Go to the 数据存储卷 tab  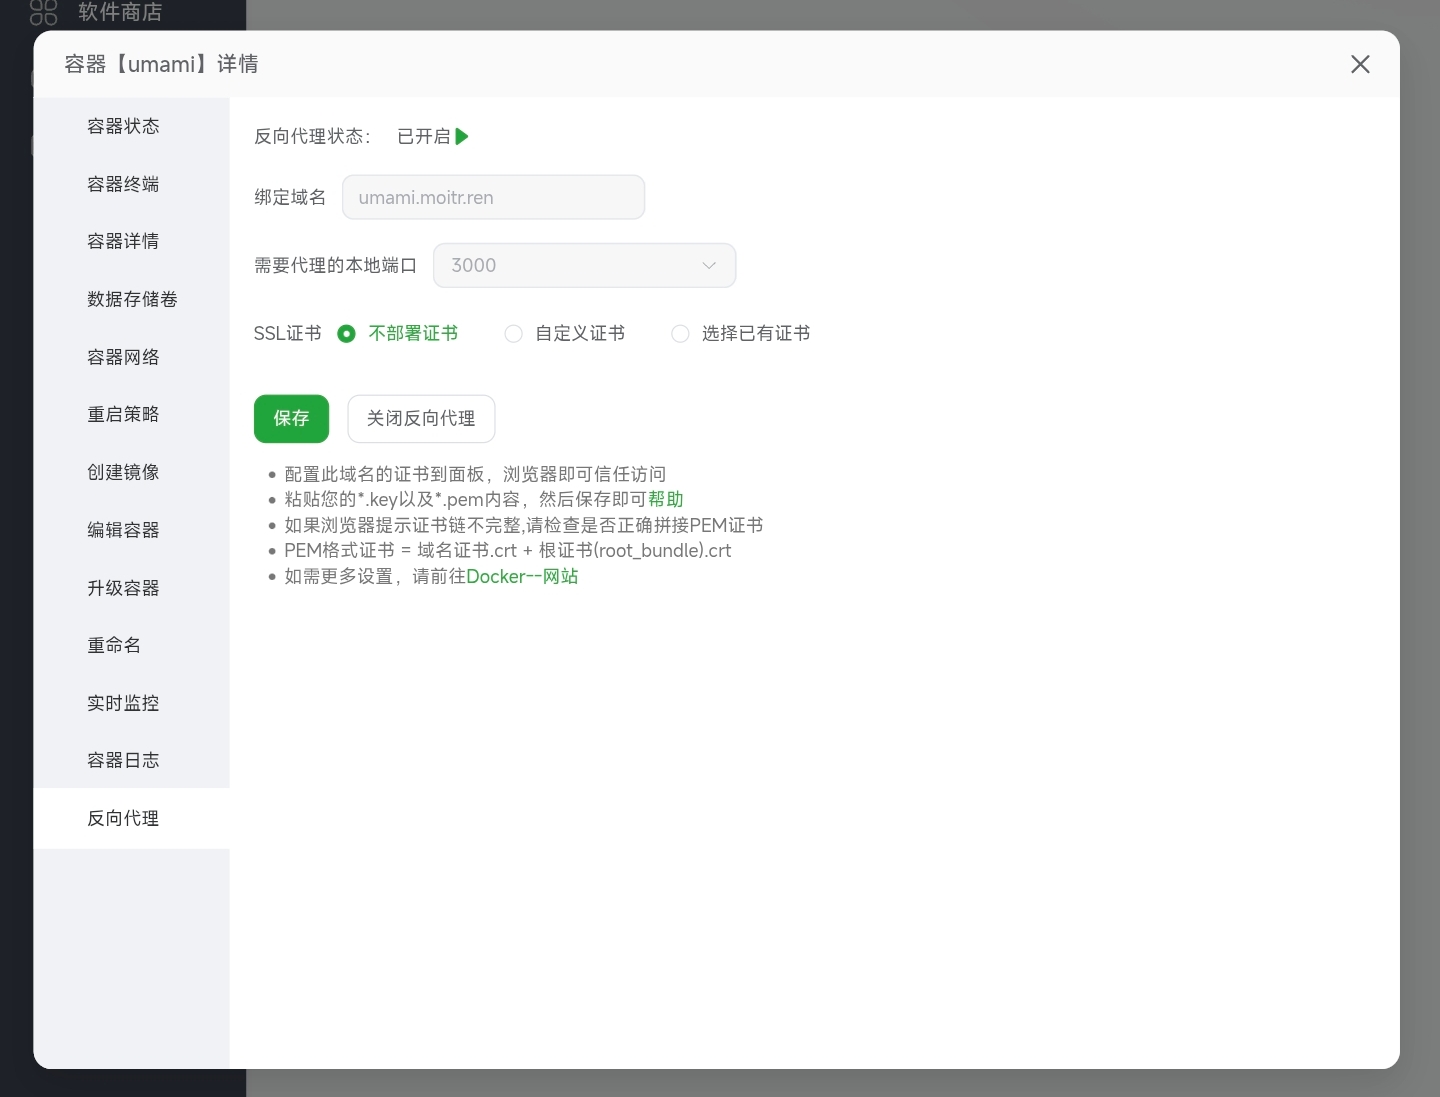pos(132,299)
